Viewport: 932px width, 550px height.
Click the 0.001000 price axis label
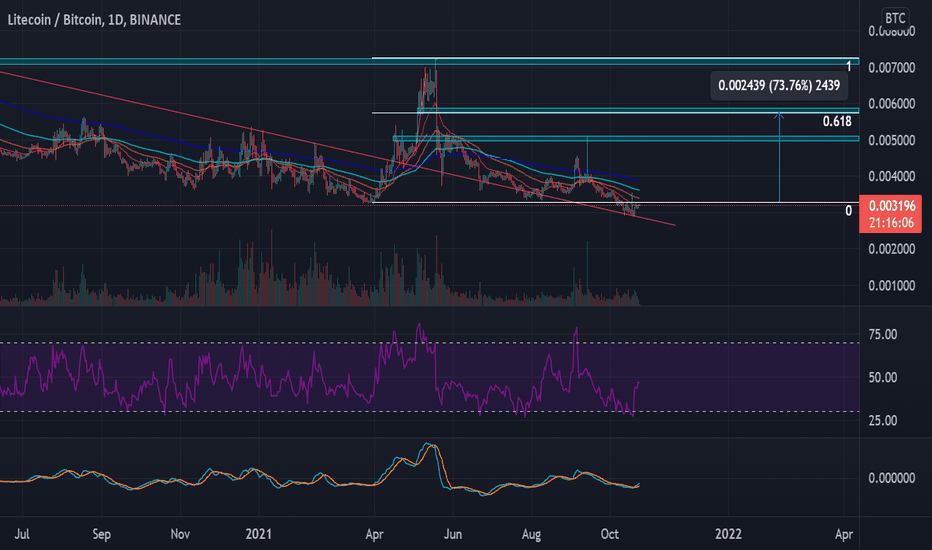[x=892, y=286]
